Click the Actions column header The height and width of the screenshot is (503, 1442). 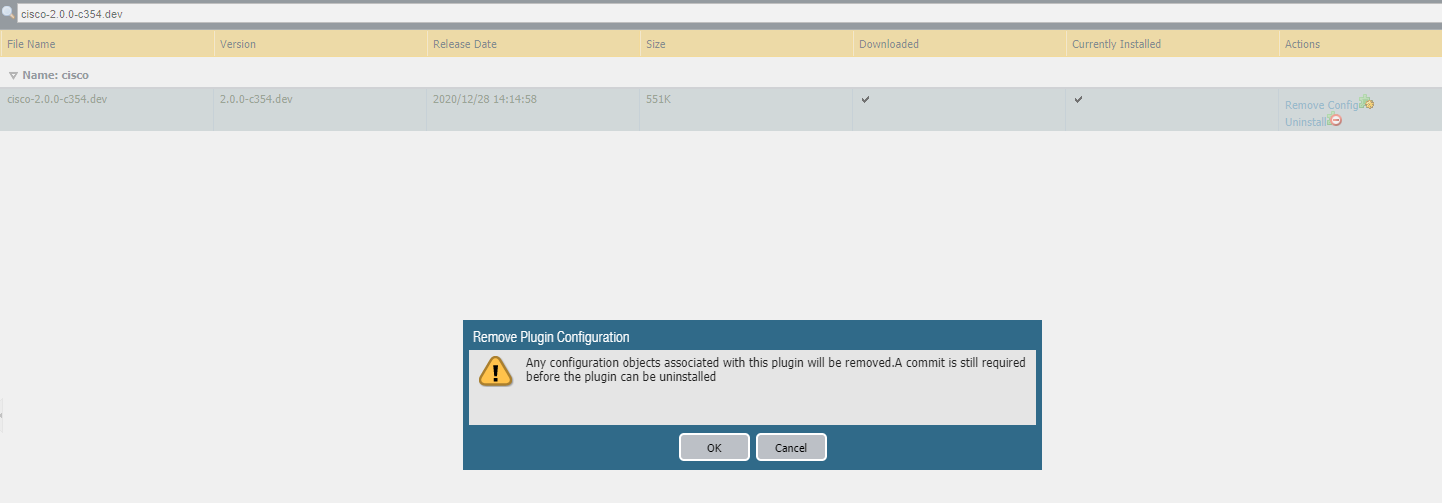tap(1360, 44)
